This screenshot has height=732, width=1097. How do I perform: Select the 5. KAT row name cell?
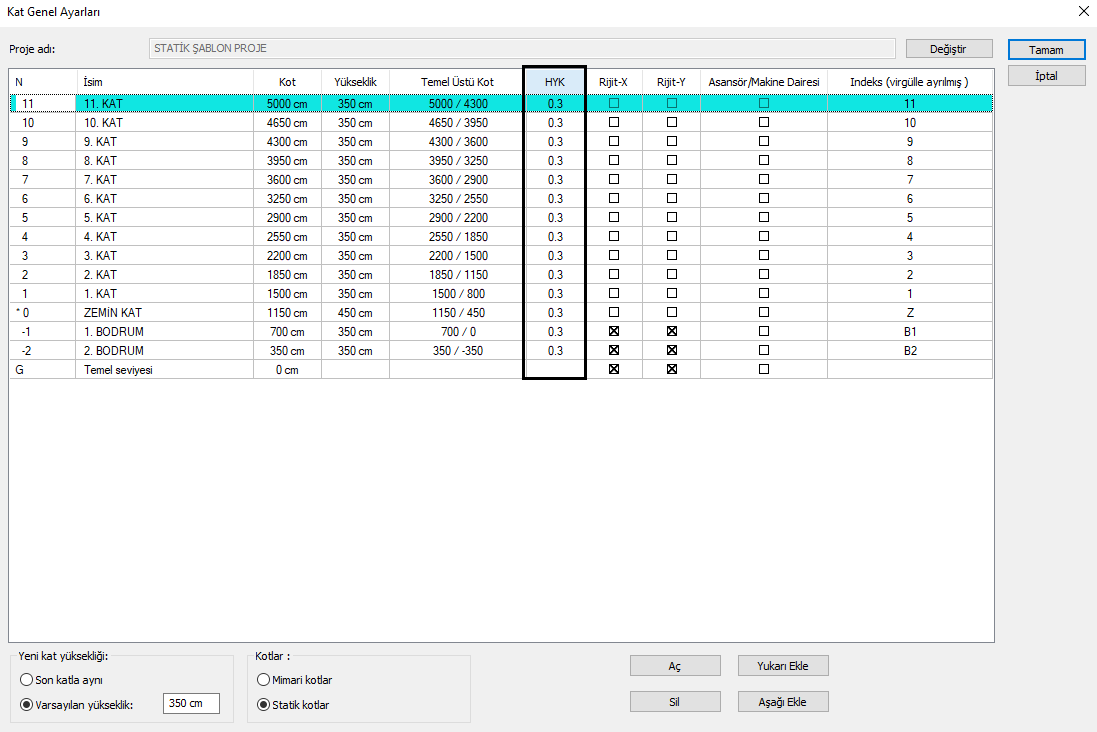164,217
